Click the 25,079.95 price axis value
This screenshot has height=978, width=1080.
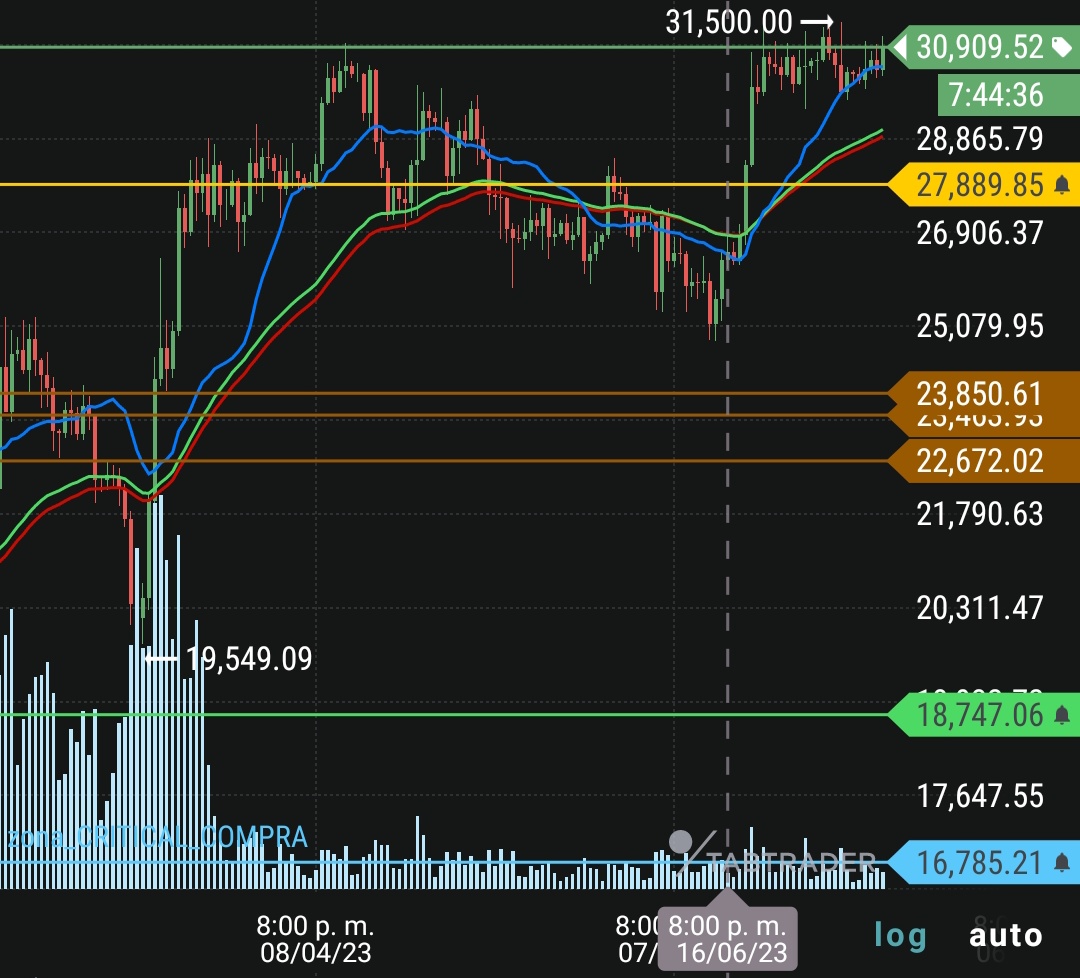[979, 326]
